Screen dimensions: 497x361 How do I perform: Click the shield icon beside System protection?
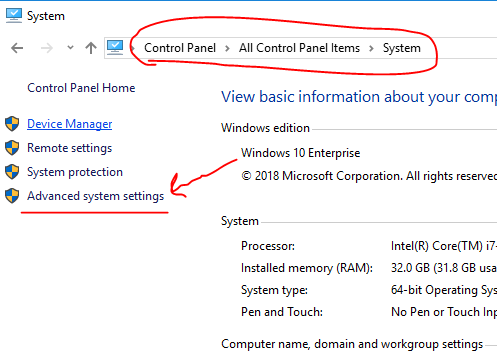(x=12, y=172)
